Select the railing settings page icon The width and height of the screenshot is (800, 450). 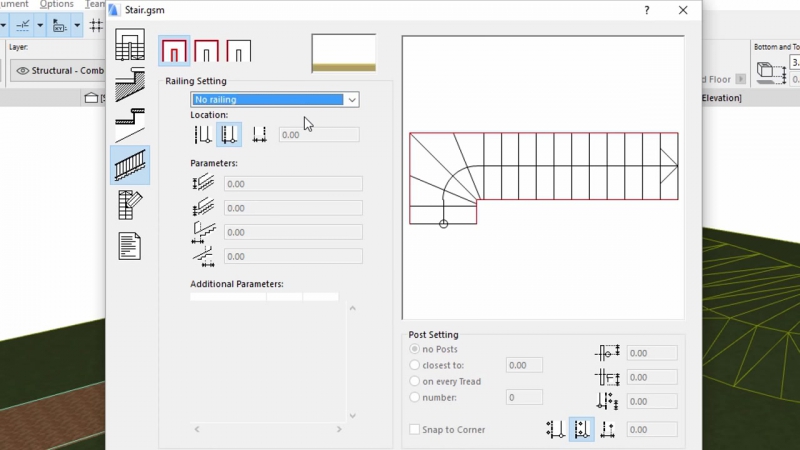[x=130, y=165]
